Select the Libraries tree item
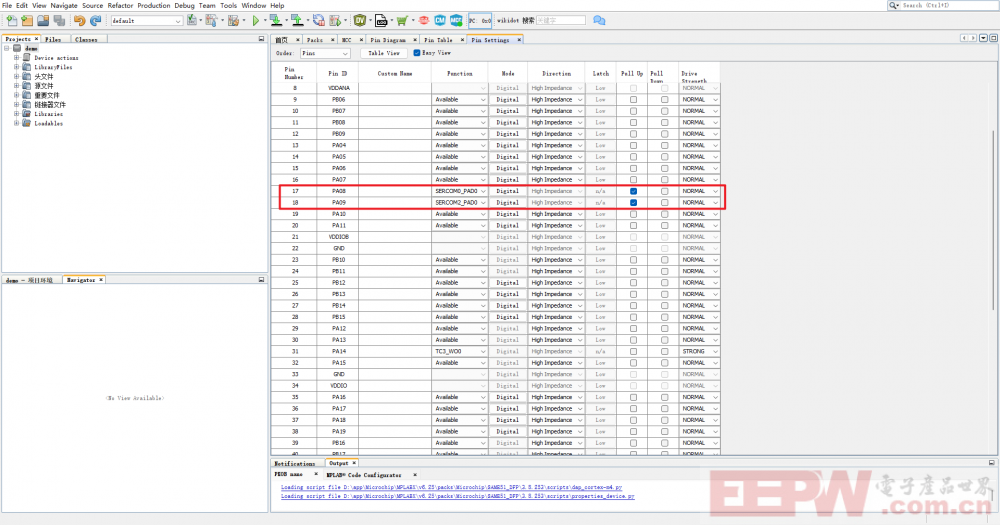 click(x=48, y=114)
